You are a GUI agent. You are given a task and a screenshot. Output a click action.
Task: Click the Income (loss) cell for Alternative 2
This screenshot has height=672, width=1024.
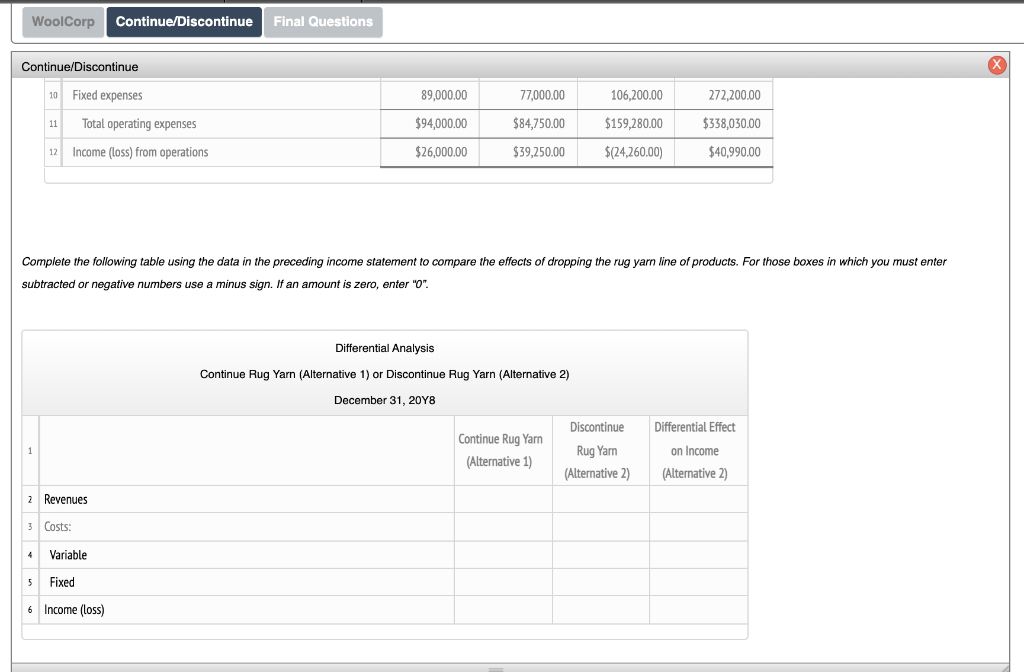point(600,610)
